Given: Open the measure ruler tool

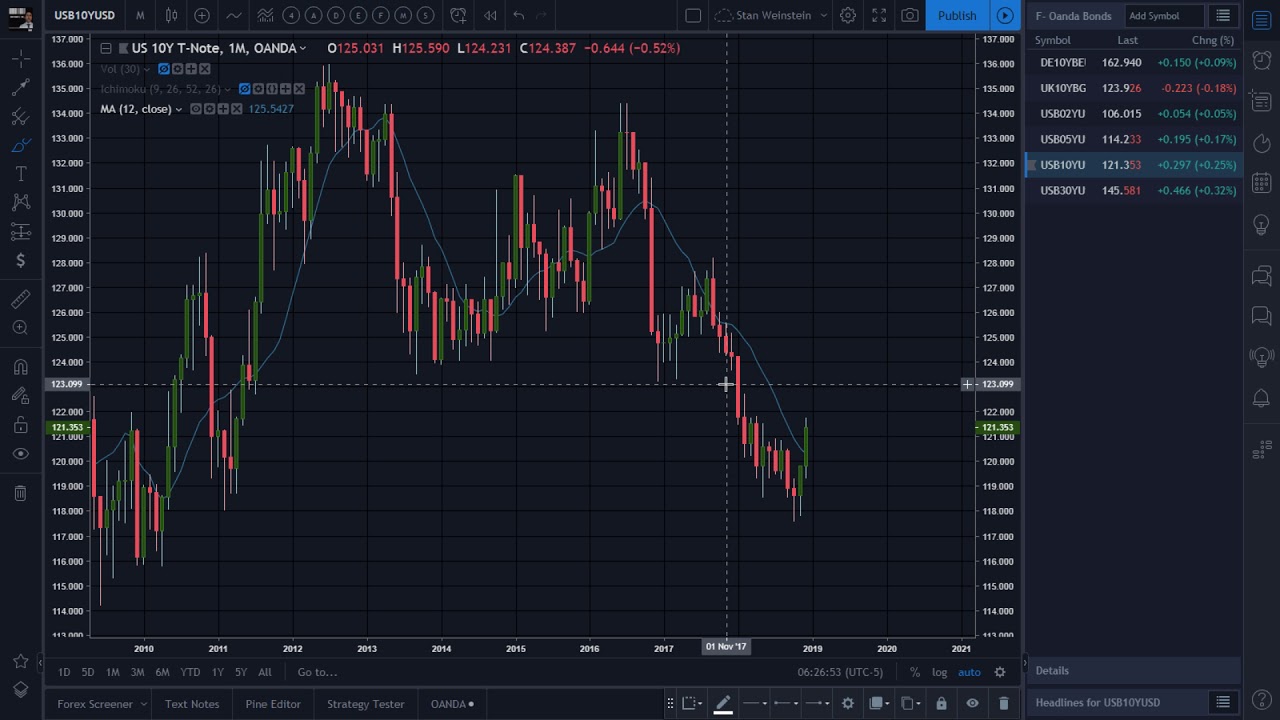Looking at the screenshot, I should coord(20,299).
